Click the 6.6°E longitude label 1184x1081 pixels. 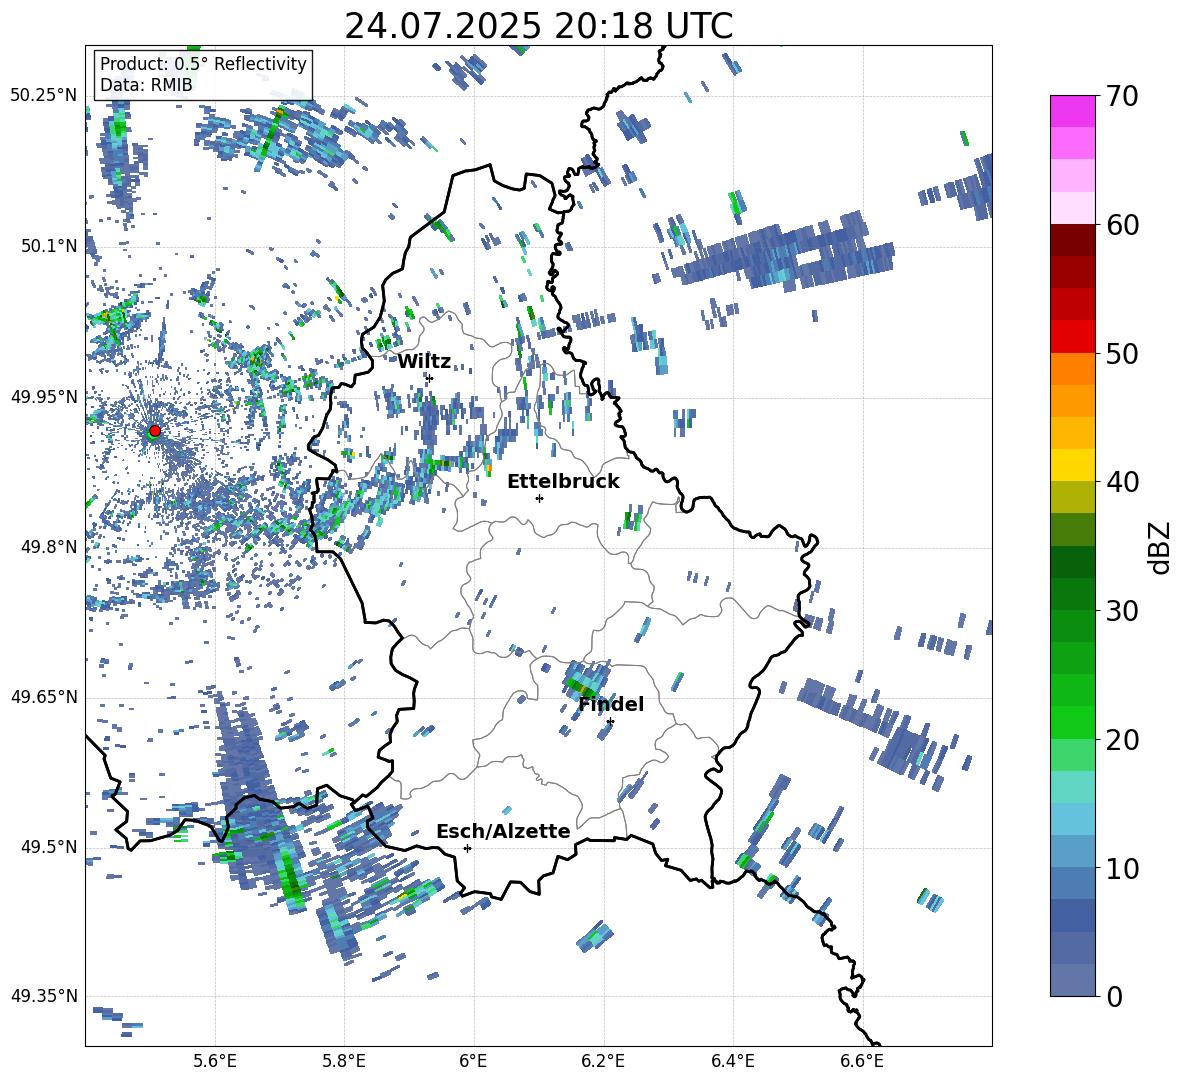coord(862,1061)
